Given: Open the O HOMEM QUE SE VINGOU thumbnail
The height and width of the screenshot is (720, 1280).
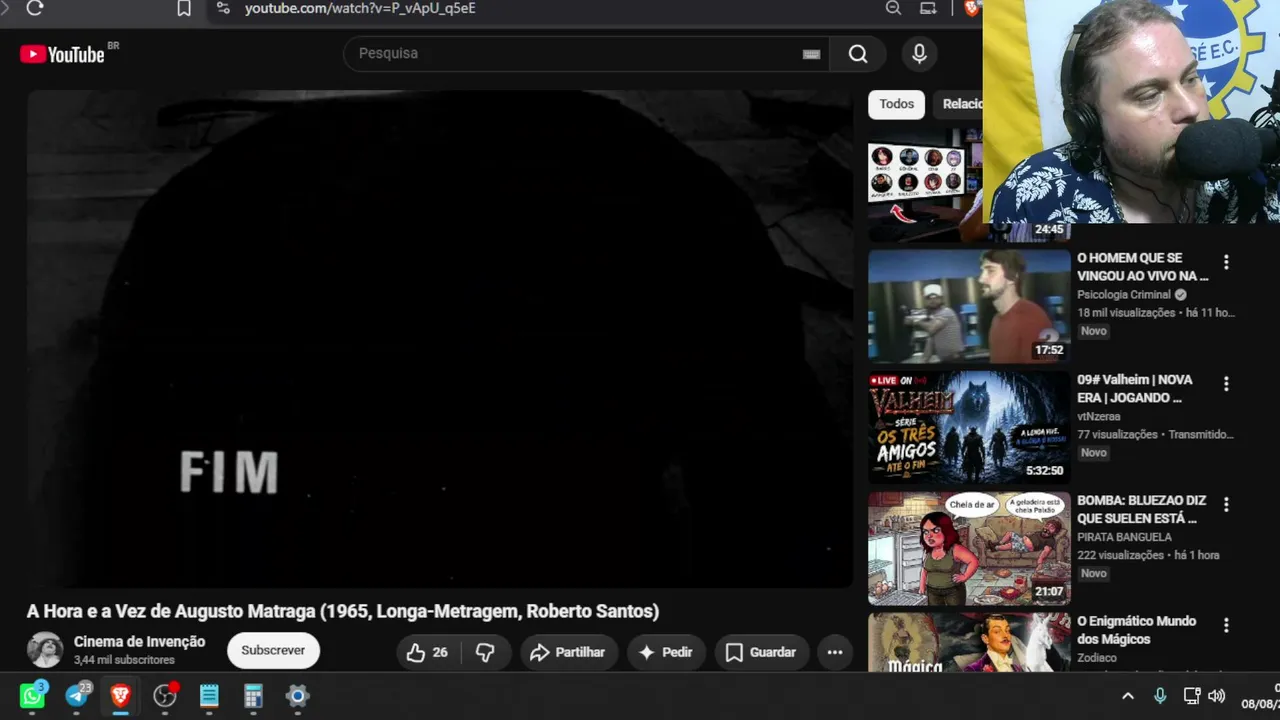Looking at the screenshot, I should coord(969,306).
